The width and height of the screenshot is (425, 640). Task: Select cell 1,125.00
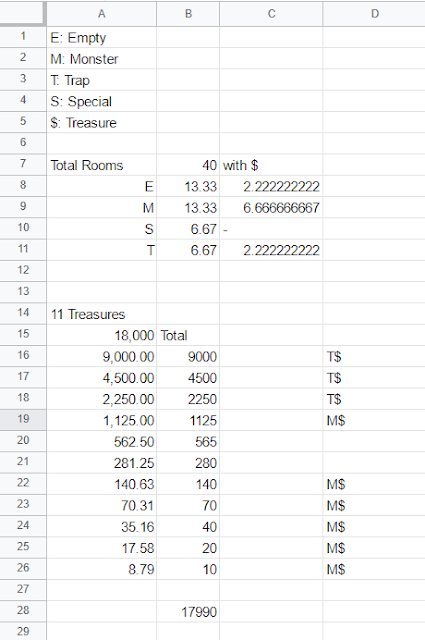tap(102, 420)
